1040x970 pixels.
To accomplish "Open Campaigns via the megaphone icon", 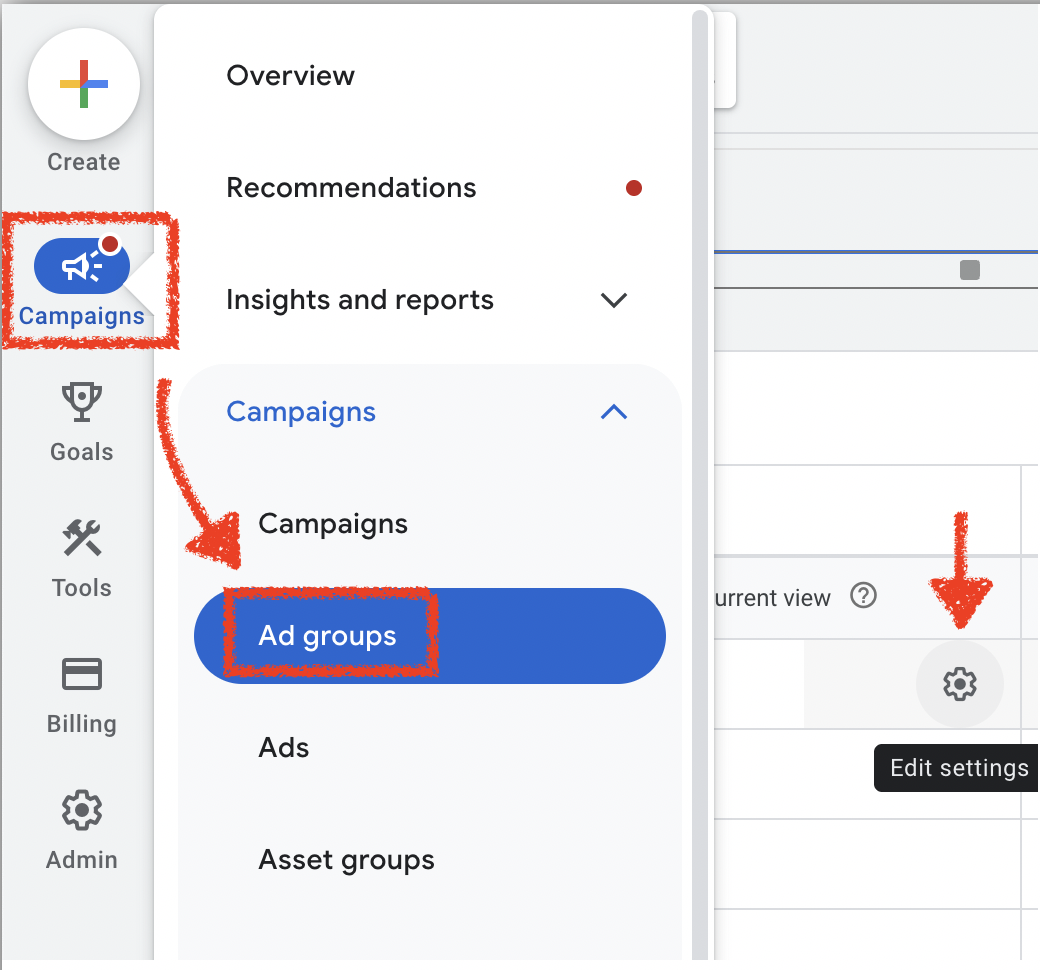I will (82, 267).
